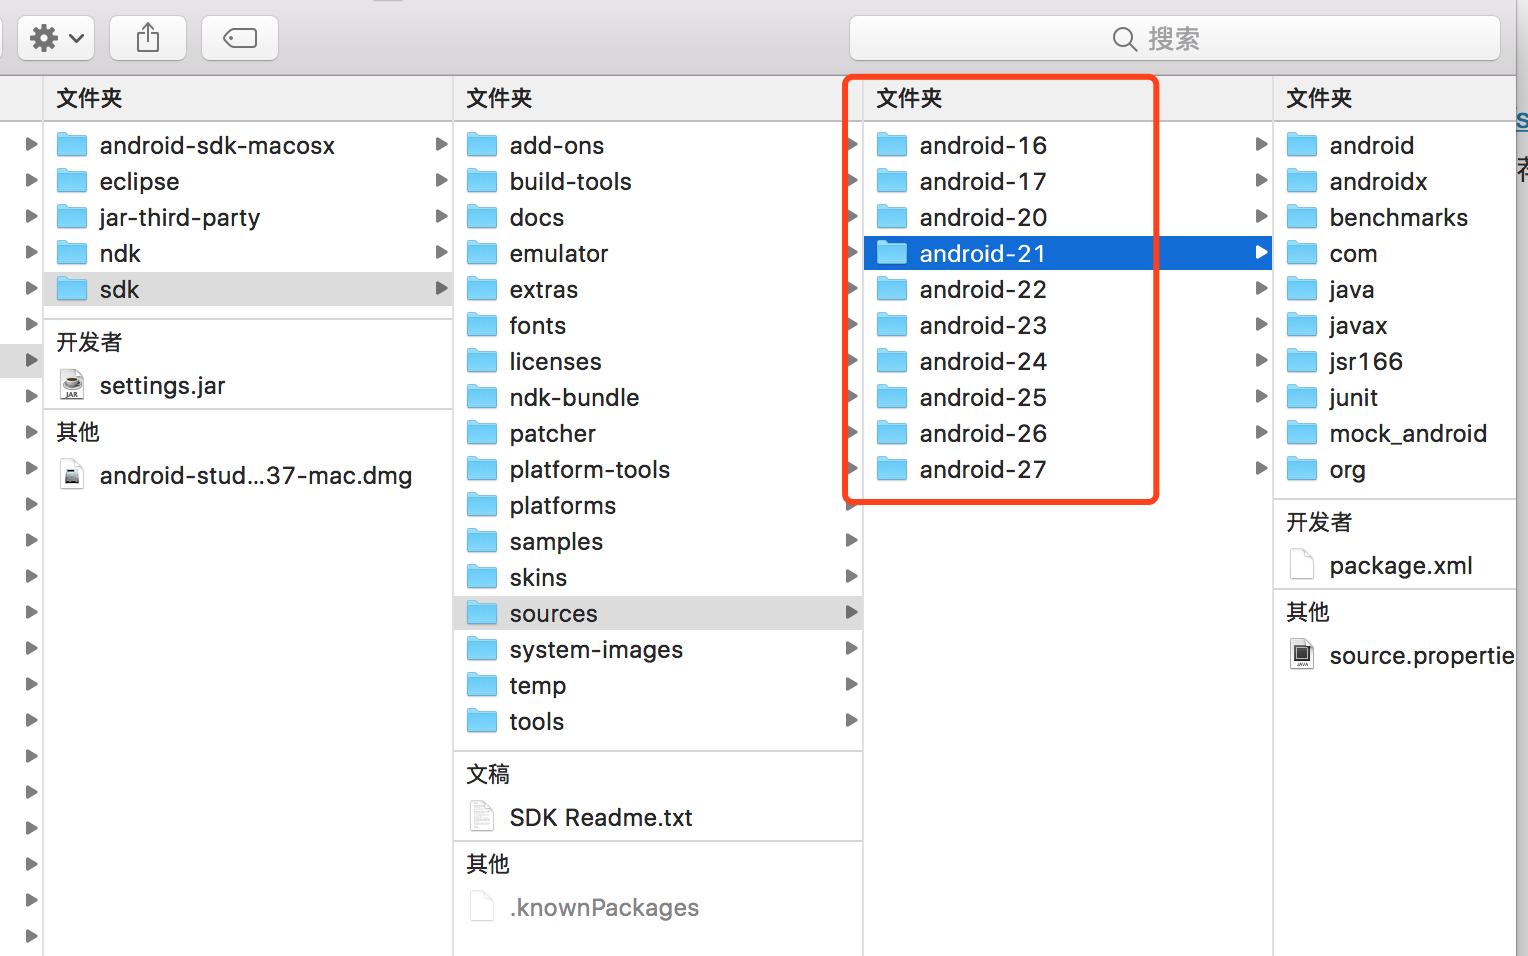Select the SDK Readme.txt file icon
Screen dimensions: 1528x956
482,817
